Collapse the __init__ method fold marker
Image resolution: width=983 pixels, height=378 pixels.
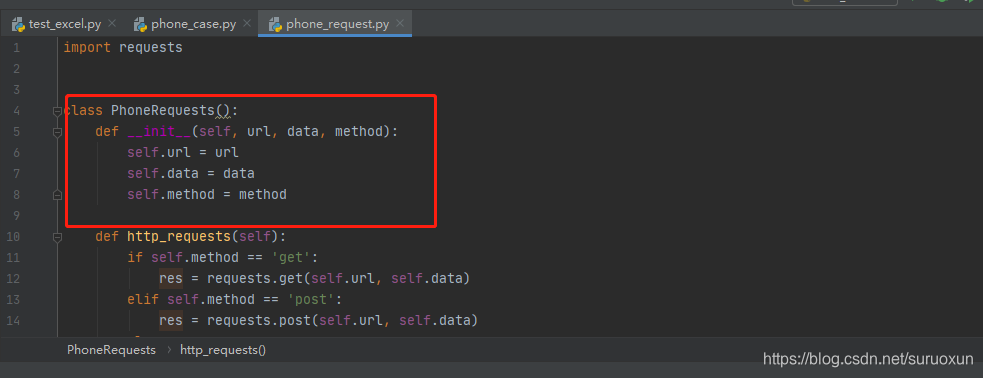(x=58, y=132)
